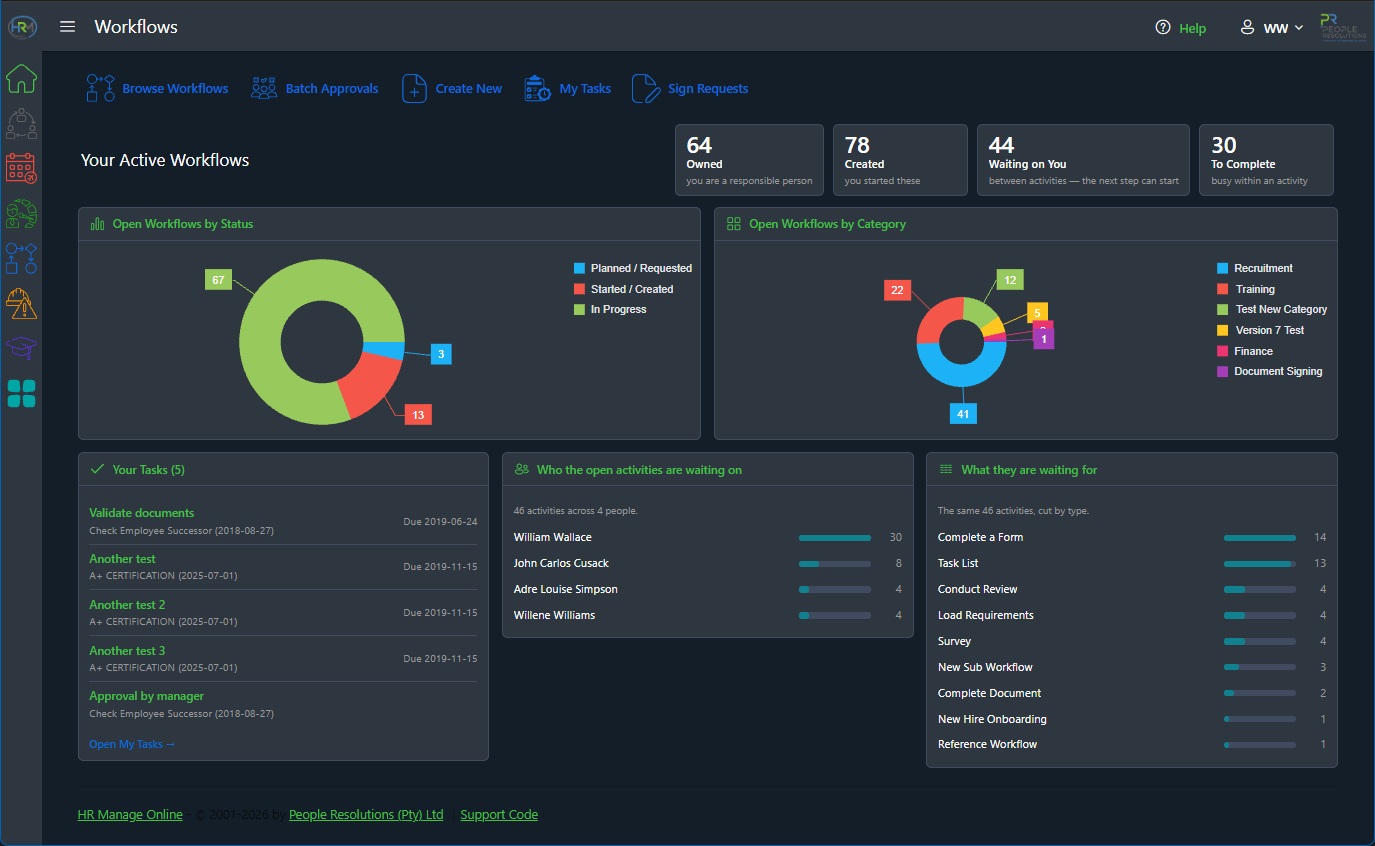Open the Another test 2 task

tap(127, 605)
